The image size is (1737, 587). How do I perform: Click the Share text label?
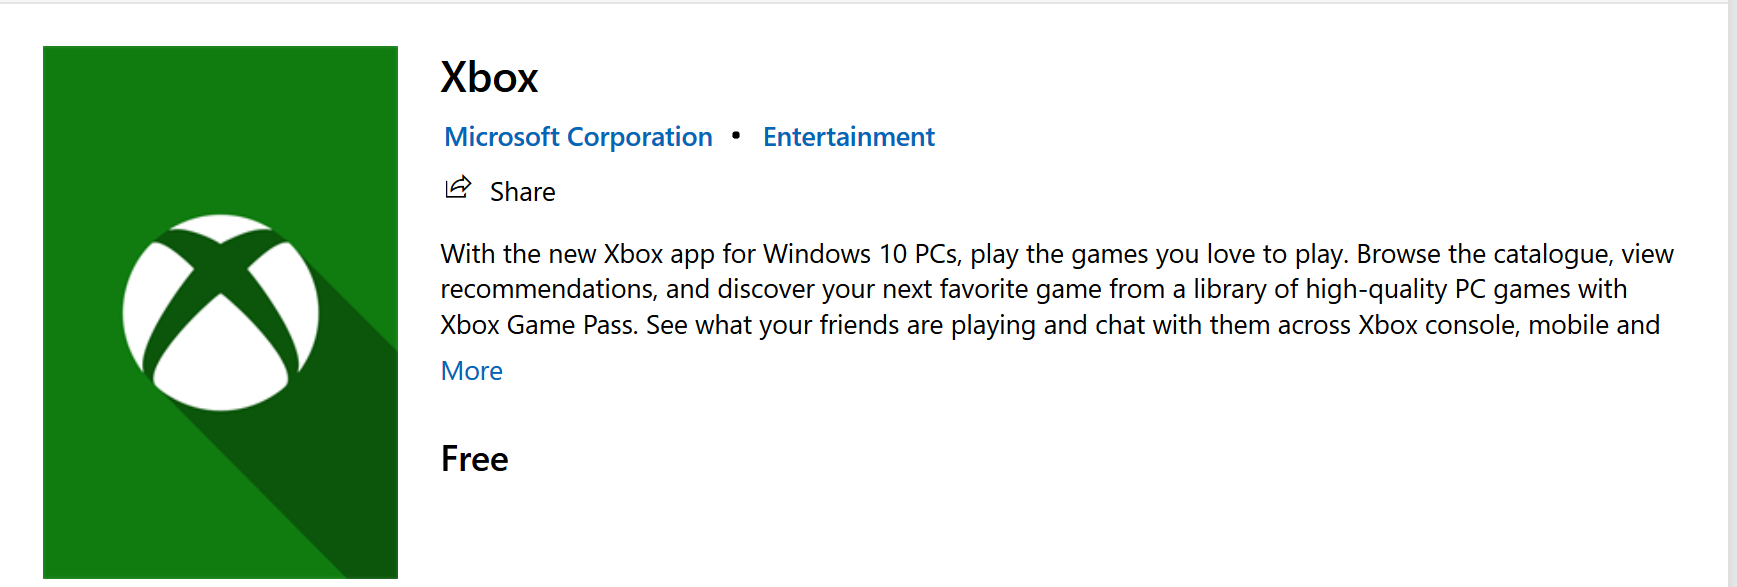click(x=523, y=192)
